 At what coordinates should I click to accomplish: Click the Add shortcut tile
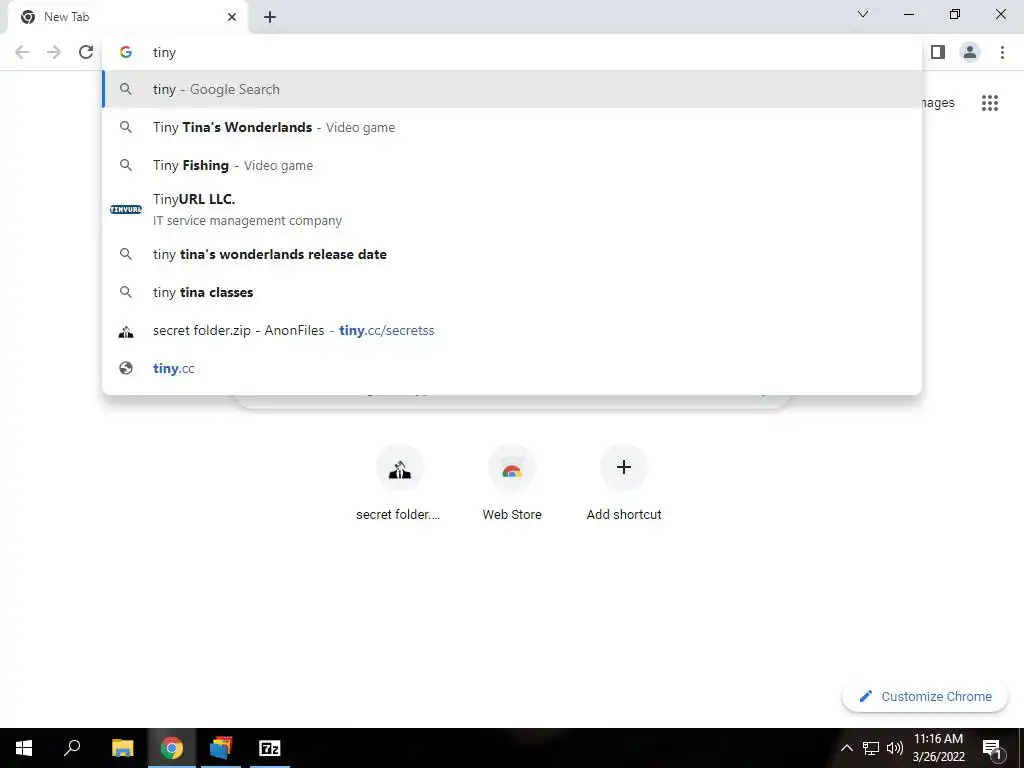pyautogui.click(x=624, y=483)
